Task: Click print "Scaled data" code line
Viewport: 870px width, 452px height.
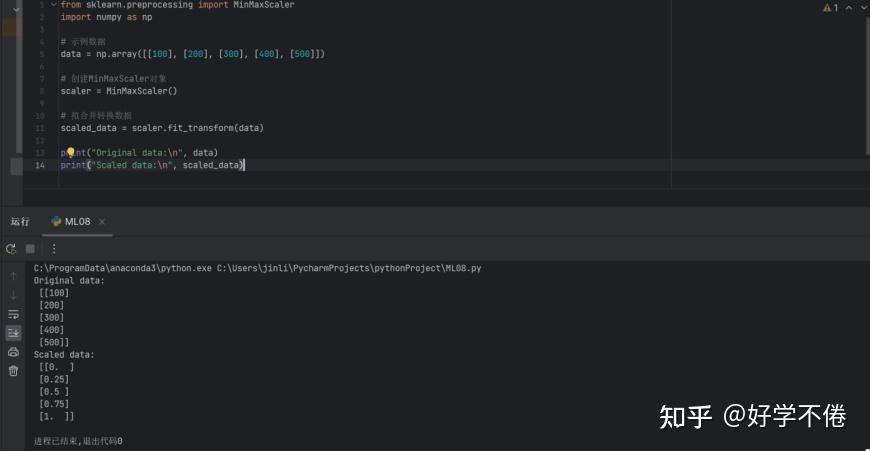Action: (x=153, y=165)
